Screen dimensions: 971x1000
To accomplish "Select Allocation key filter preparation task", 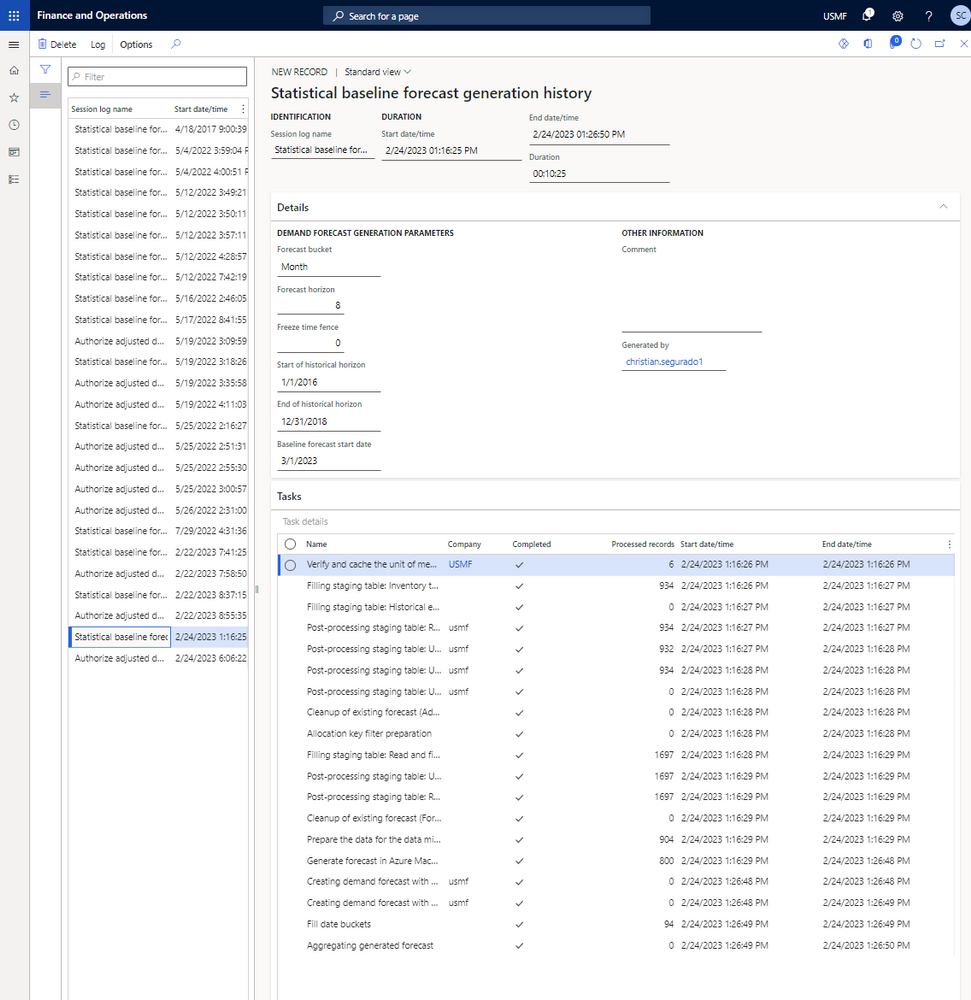I will [x=616, y=734].
